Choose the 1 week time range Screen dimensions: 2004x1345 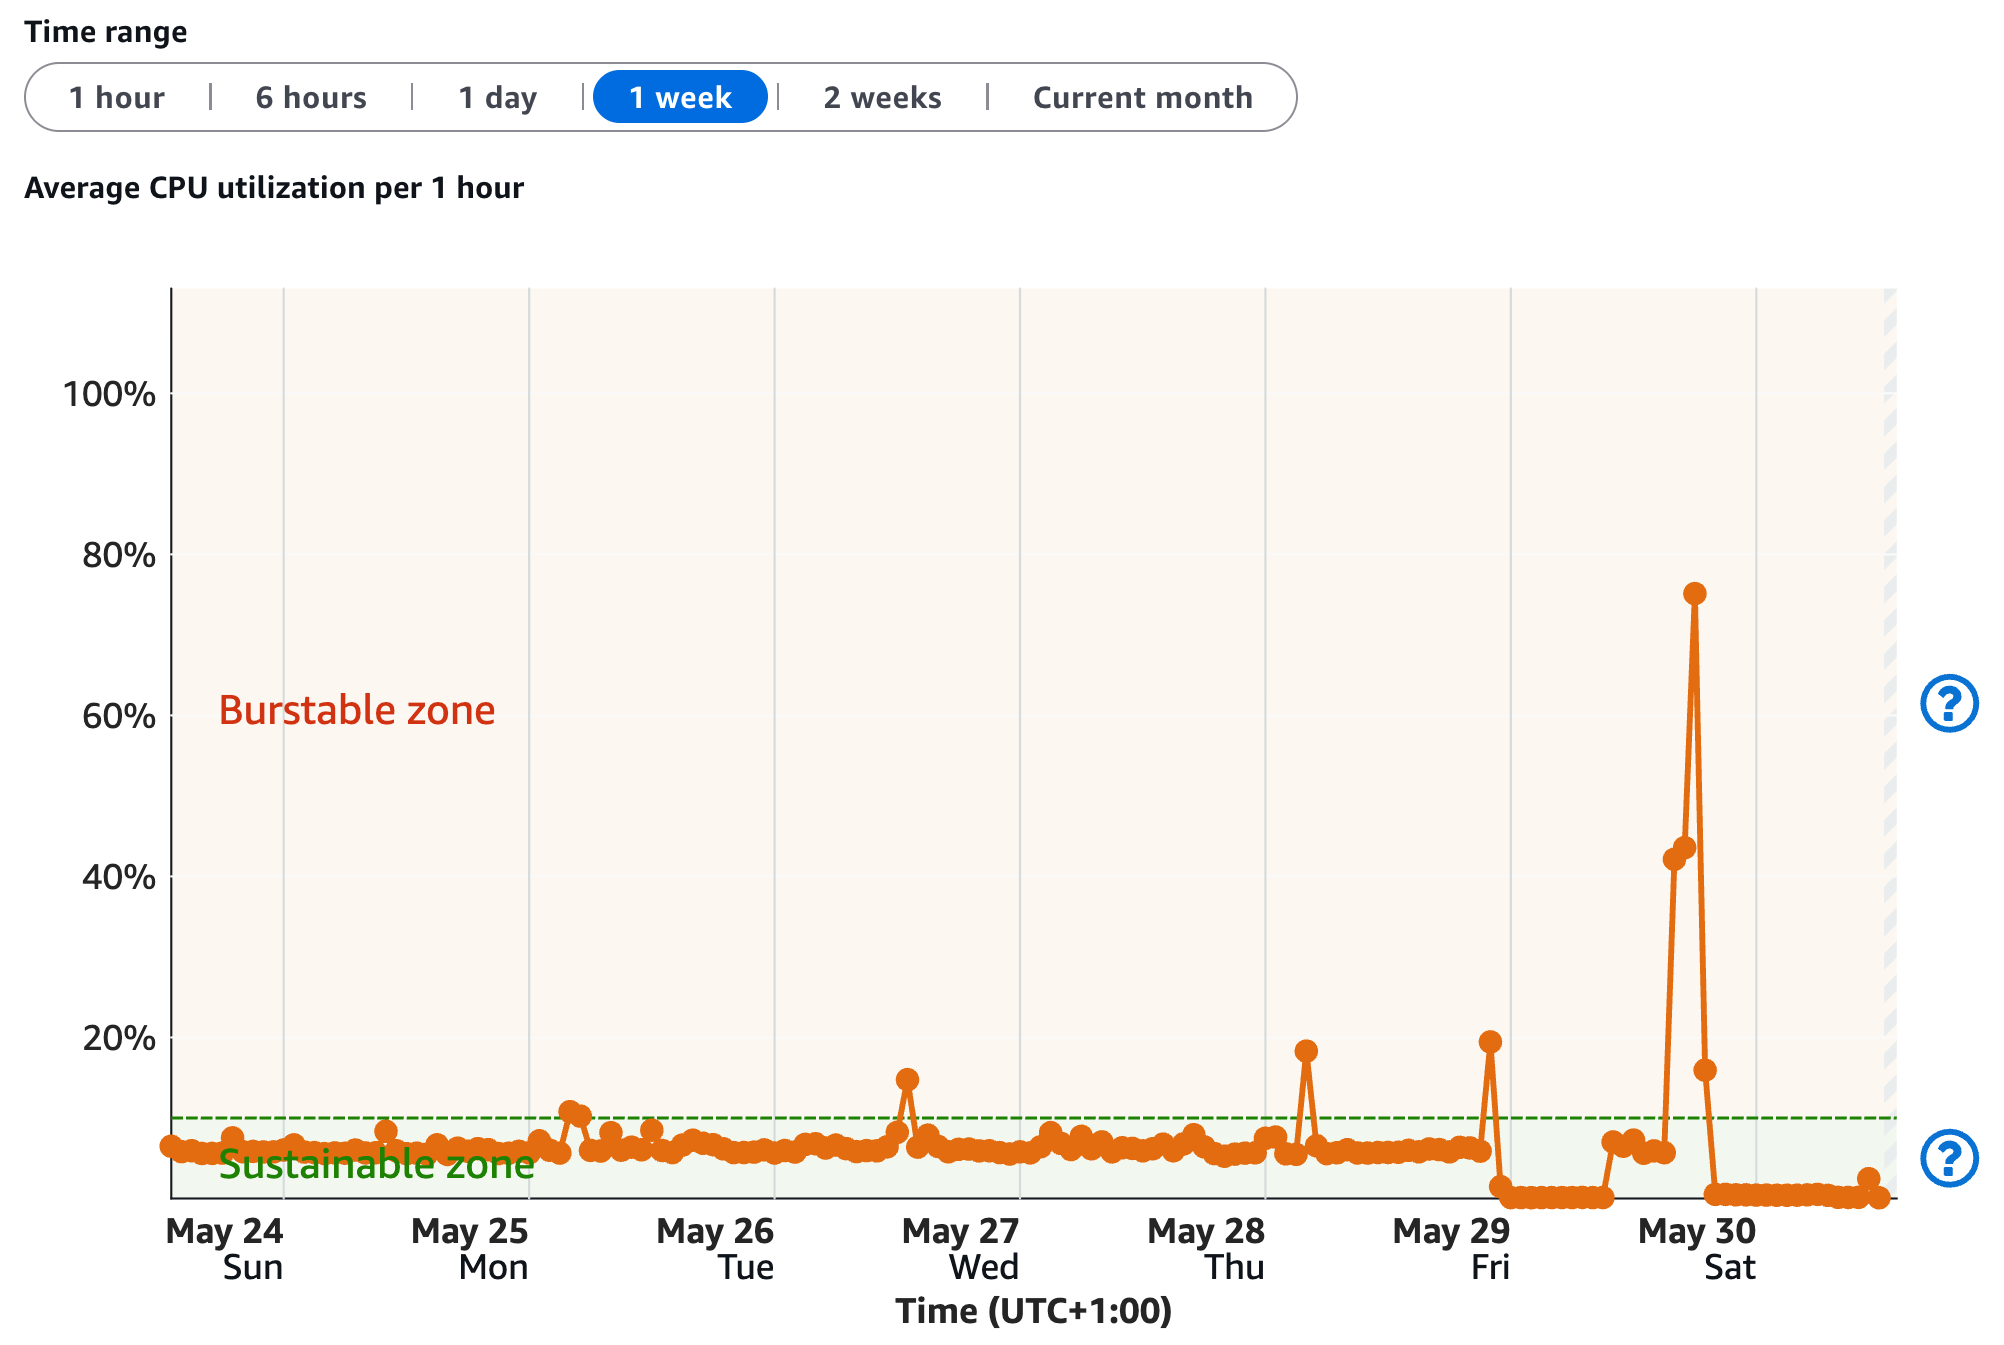tap(680, 97)
